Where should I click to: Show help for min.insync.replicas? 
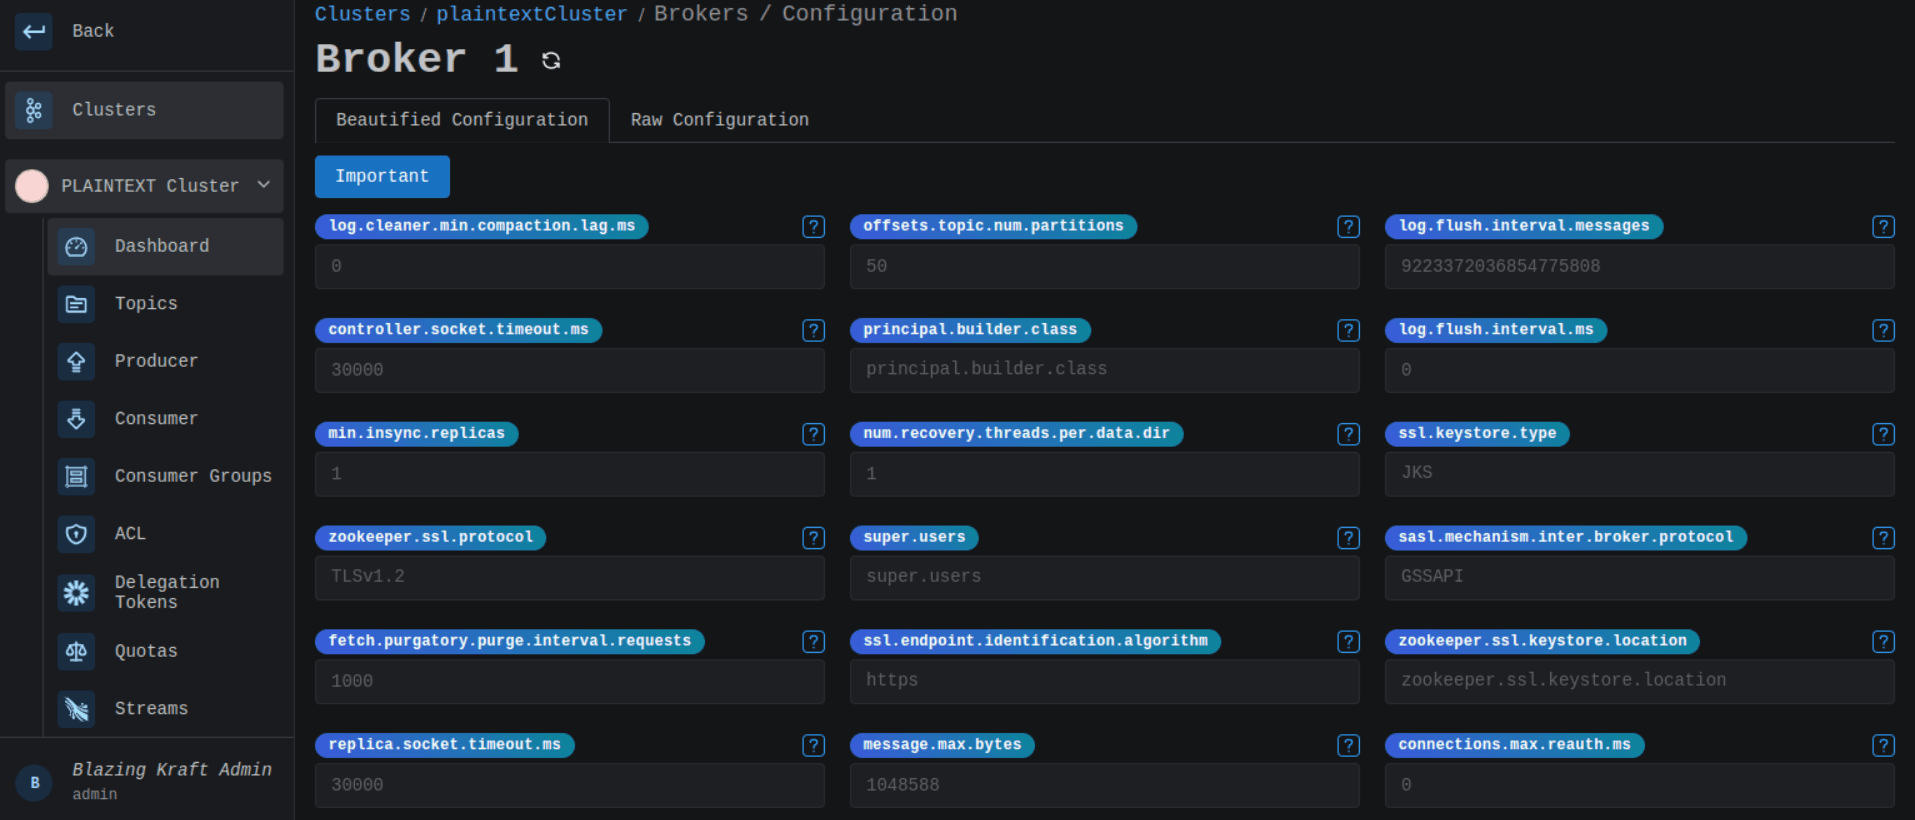coord(814,434)
